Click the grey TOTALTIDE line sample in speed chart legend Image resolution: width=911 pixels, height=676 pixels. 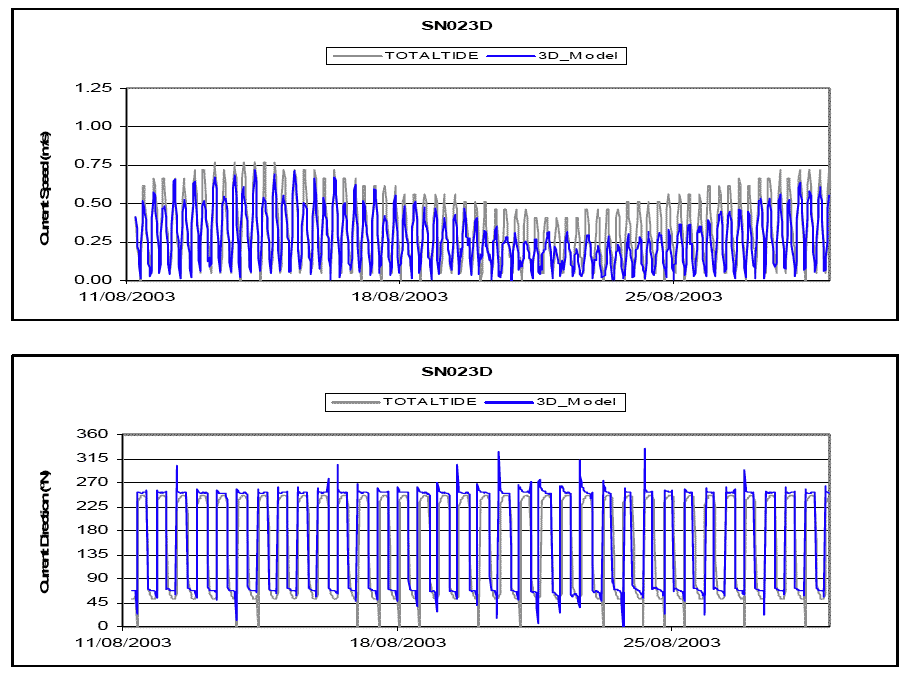click(357, 56)
